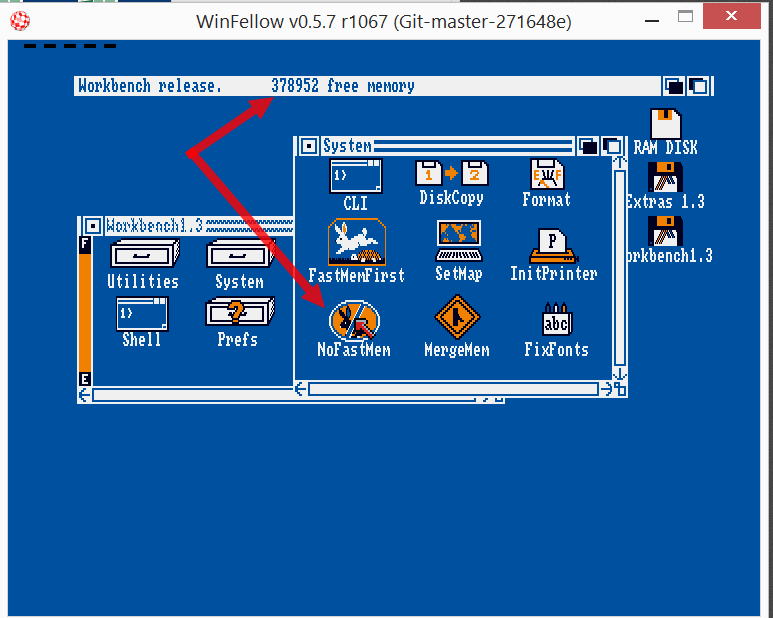Viewport: 773px width, 618px height.
Task: Click Workbench1.3 window left scroll arrow
Action: (85, 395)
